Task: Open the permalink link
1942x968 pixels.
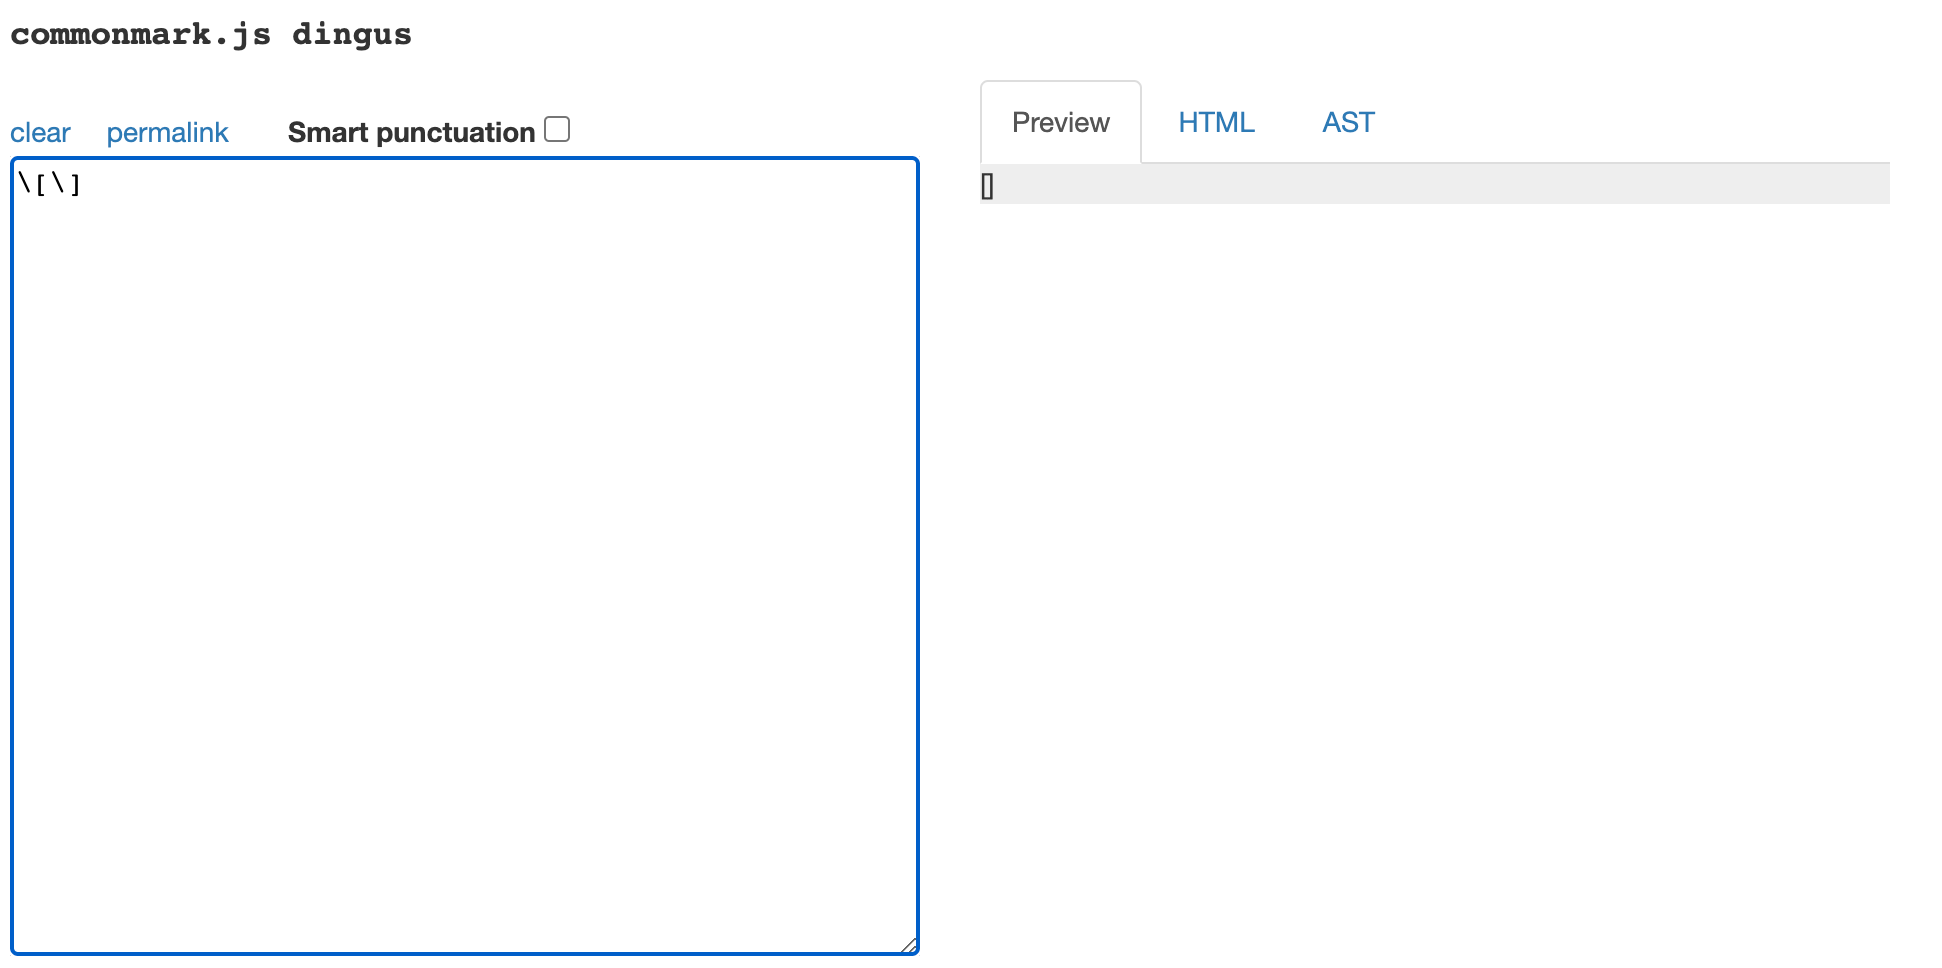Action: [x=167, y=133]
